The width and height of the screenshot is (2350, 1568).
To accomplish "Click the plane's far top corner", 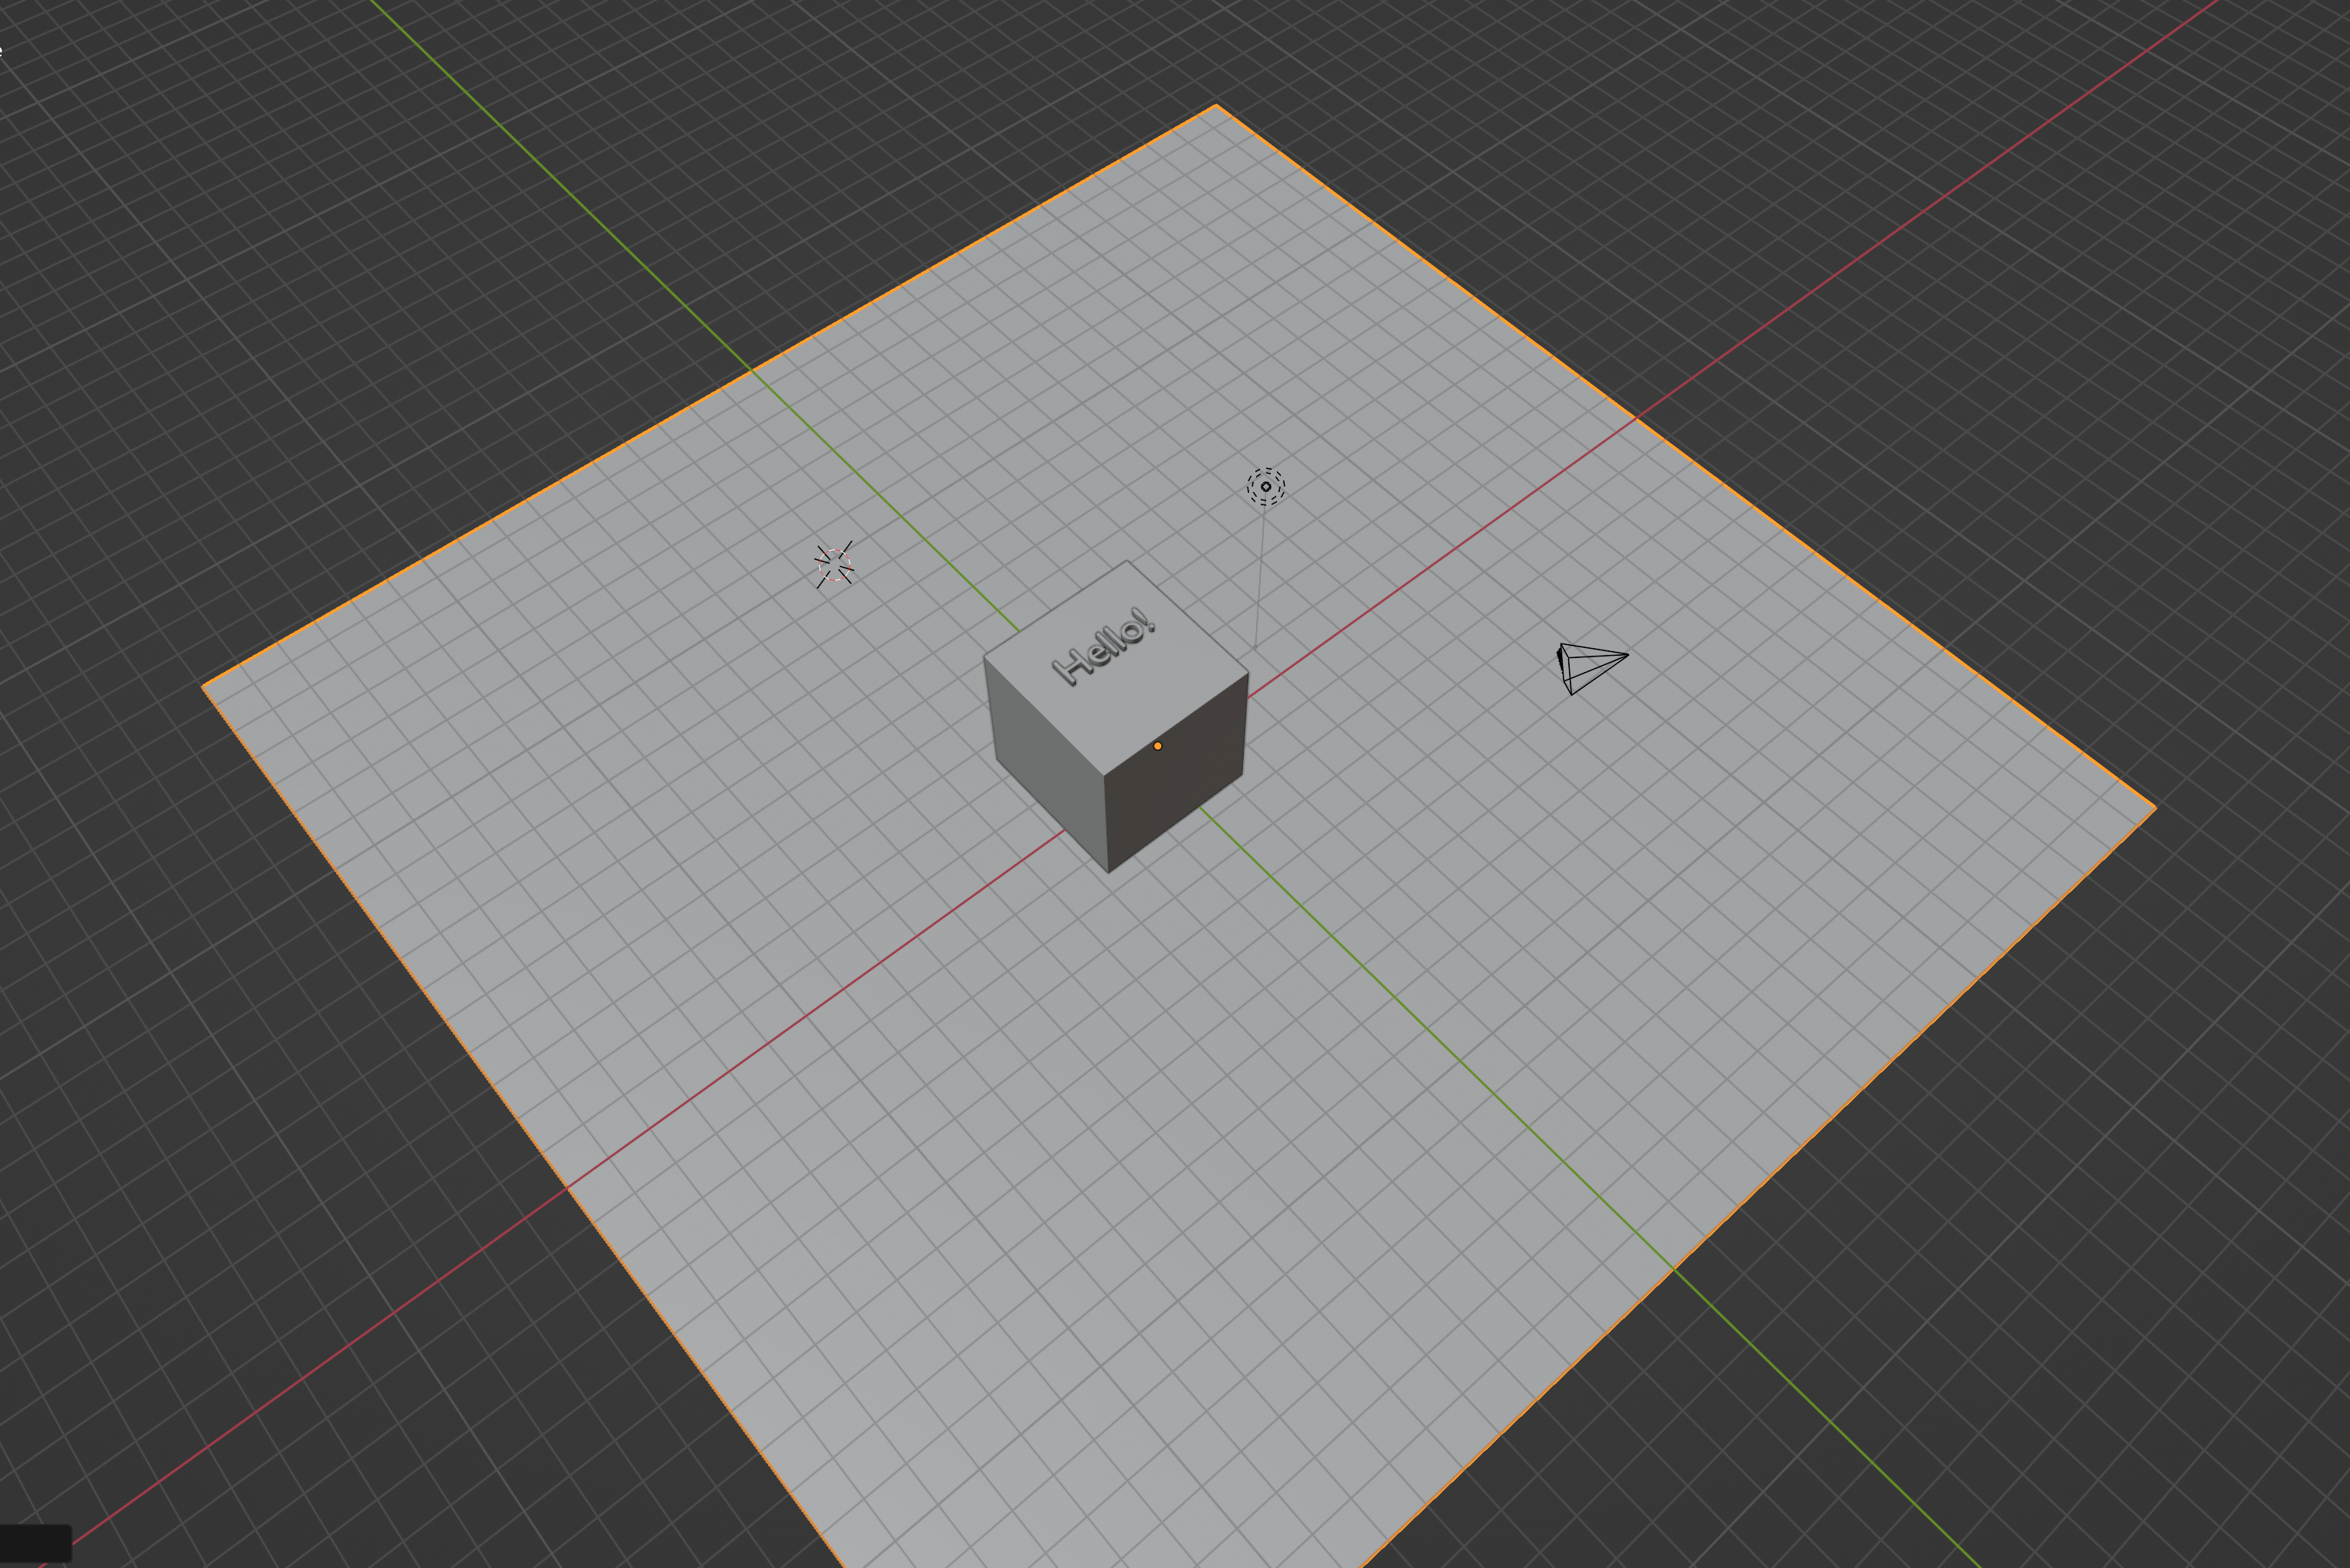I will click(x=1216, y=105).
